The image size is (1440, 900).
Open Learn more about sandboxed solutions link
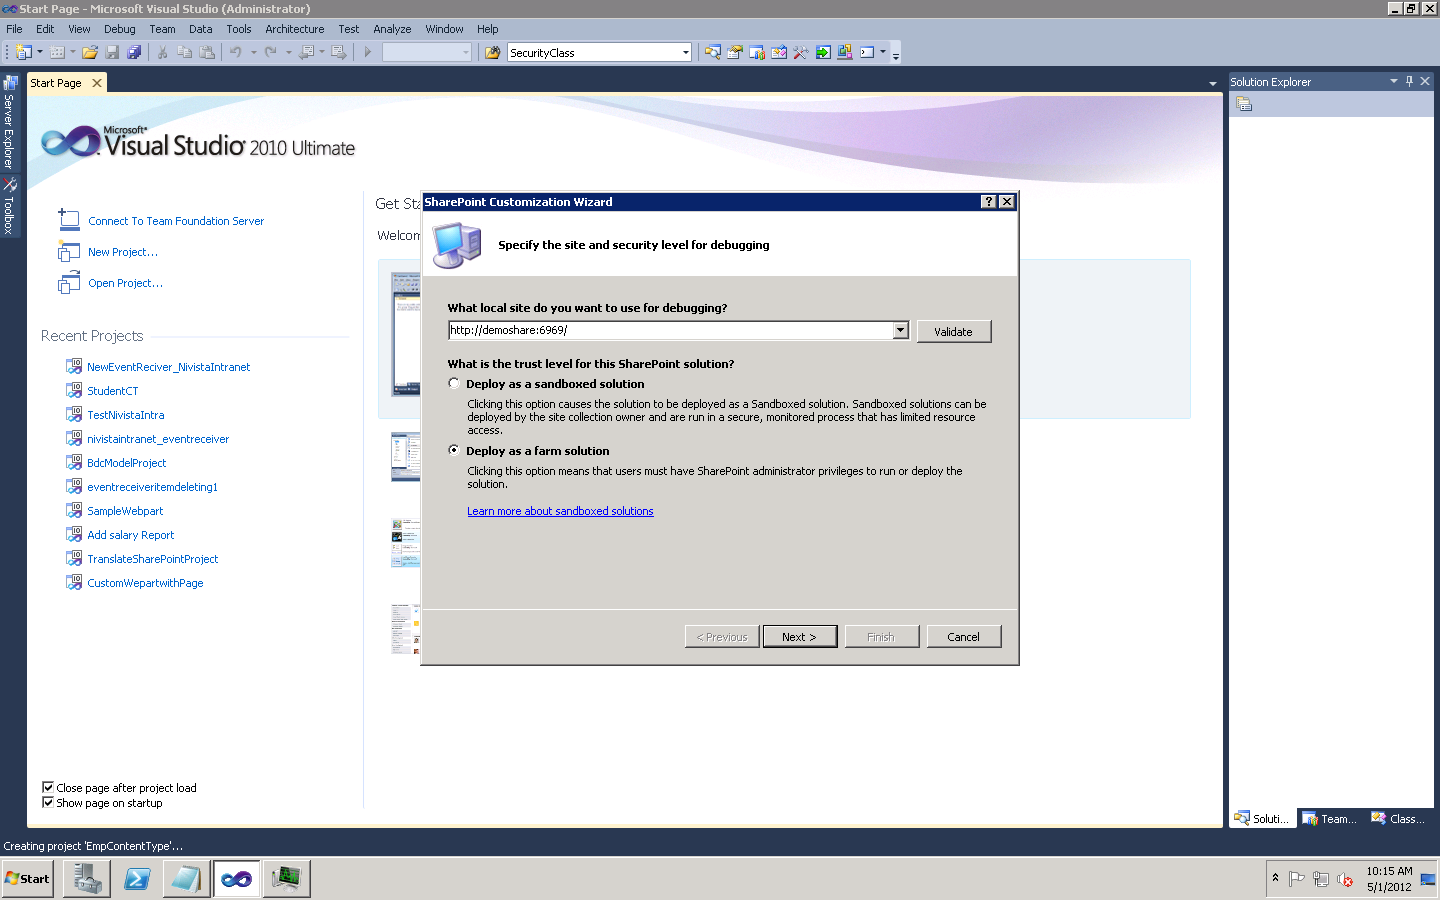[560, 511]
